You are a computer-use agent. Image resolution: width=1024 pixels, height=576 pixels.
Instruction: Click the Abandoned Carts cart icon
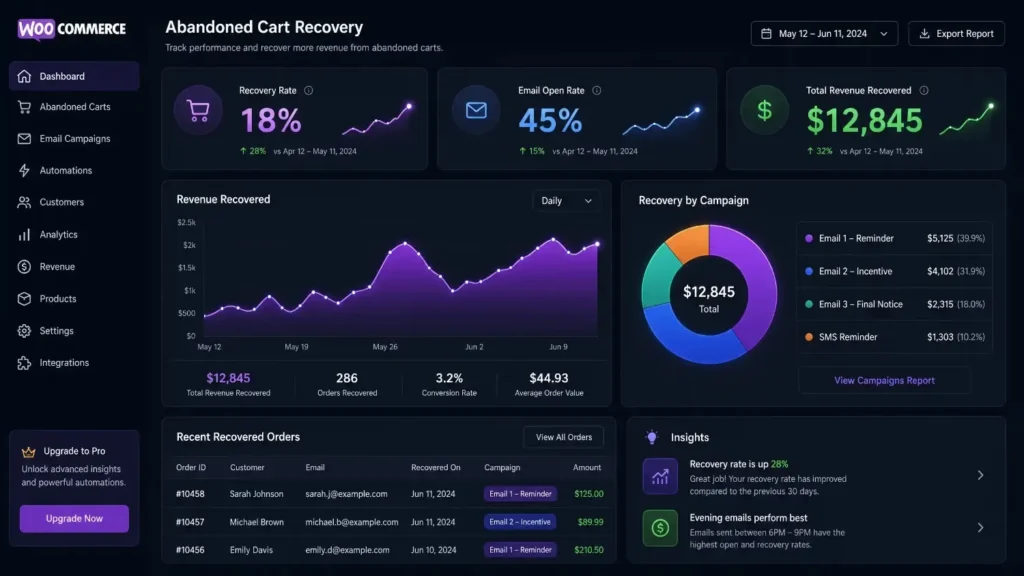(24, 107)
